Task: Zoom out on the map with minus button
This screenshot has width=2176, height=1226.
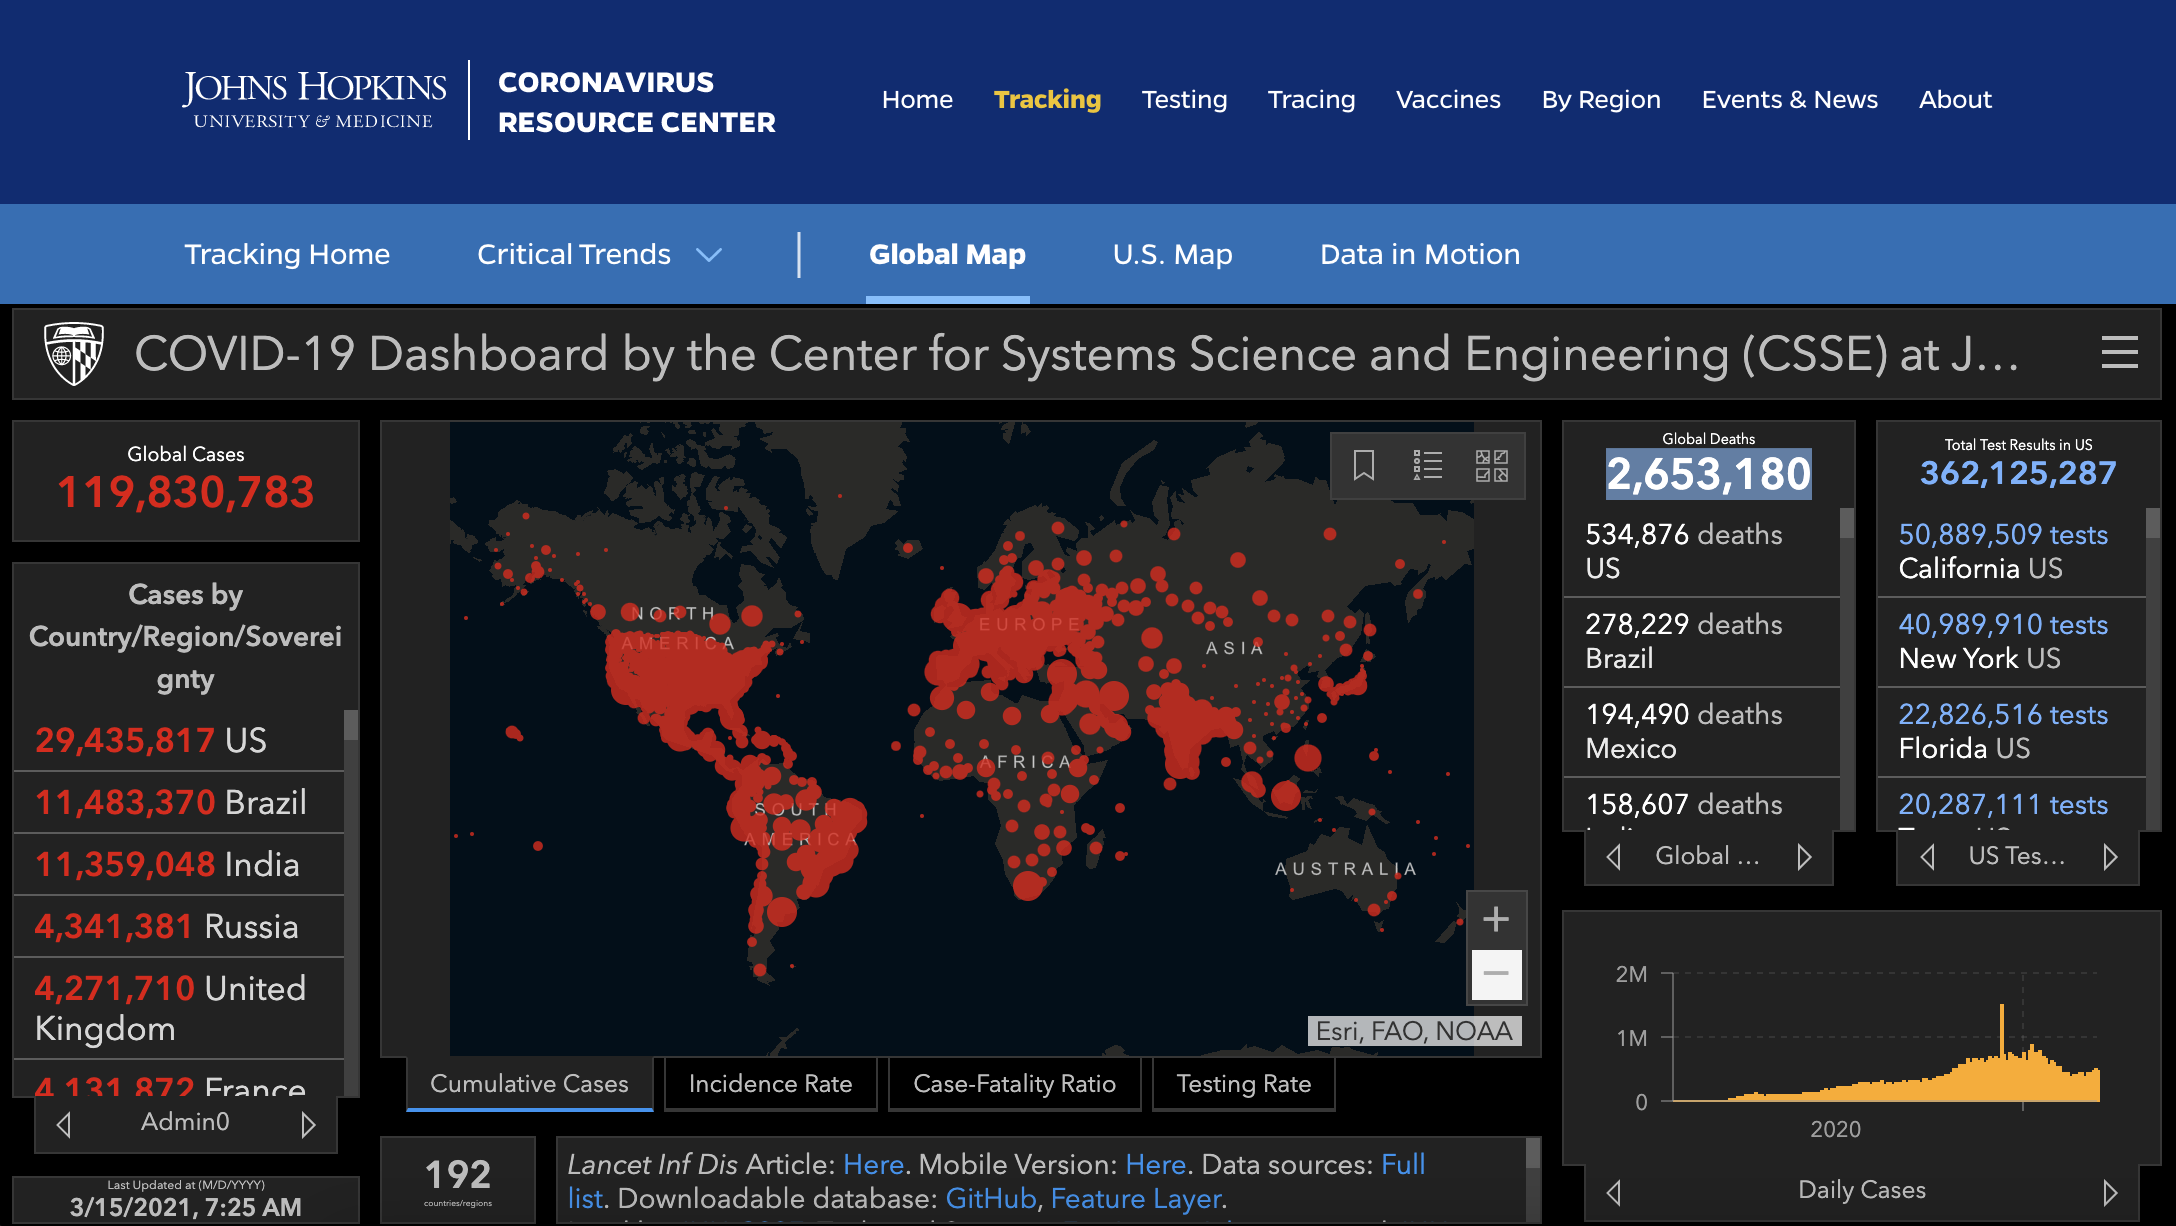Action: 1496,974
